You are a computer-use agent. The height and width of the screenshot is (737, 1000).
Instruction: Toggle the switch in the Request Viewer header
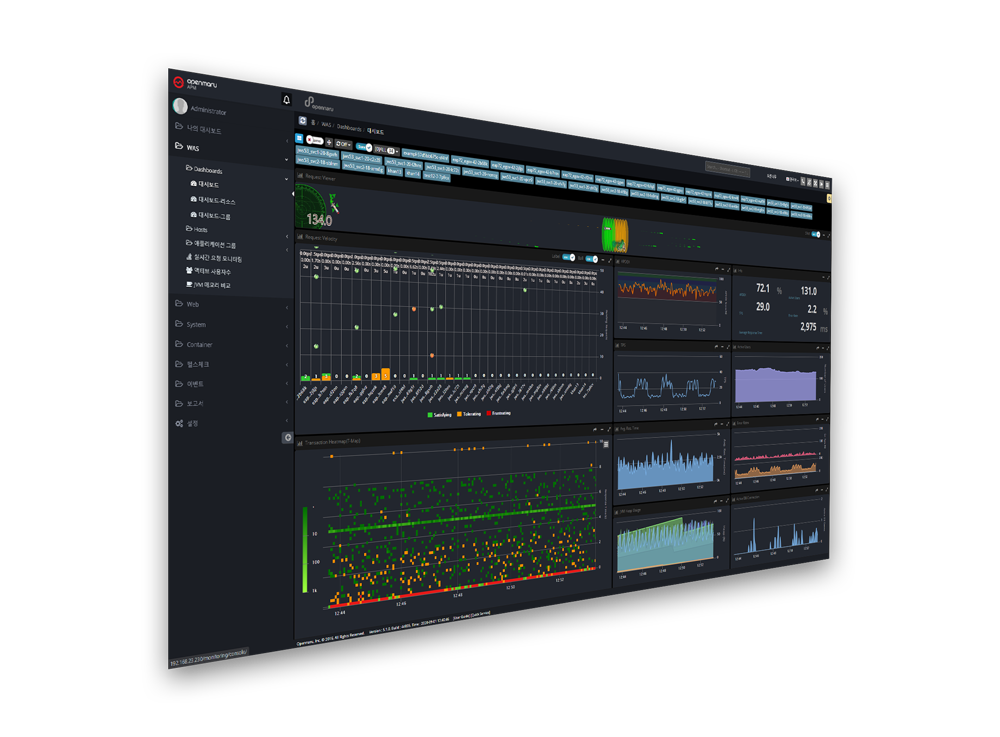[x=816, y=234]
